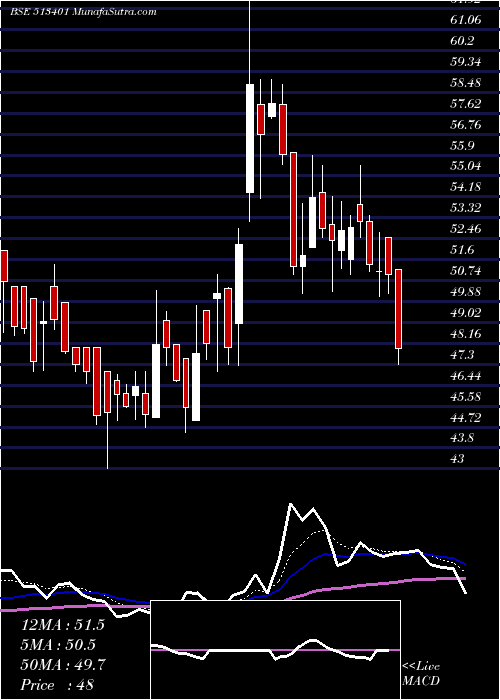This screenshot has height=700, width=500.
Task: Click the 54.18 price axis label
Action: pos(466,187)
